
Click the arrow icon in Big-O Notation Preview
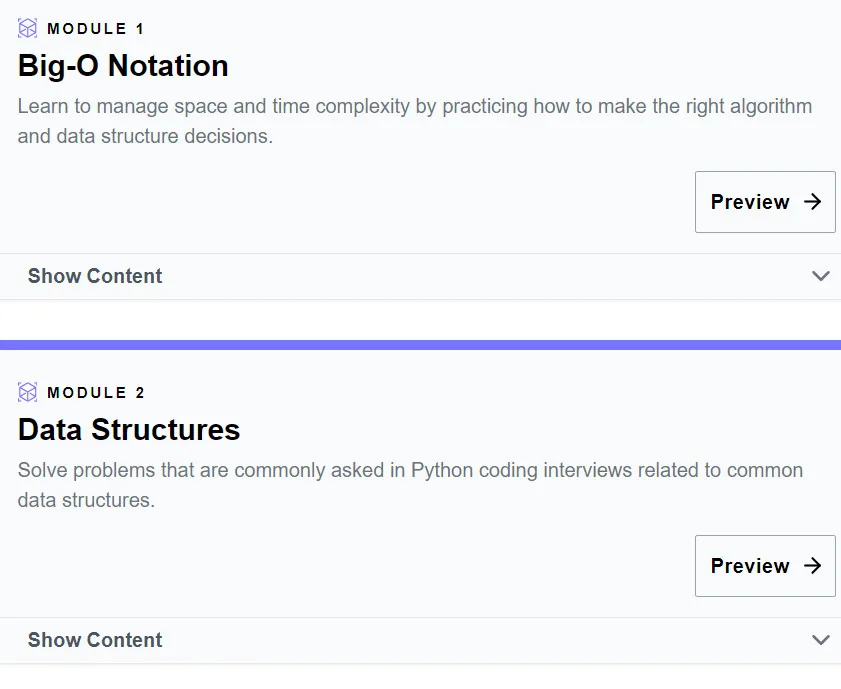(x=813, y=202)
